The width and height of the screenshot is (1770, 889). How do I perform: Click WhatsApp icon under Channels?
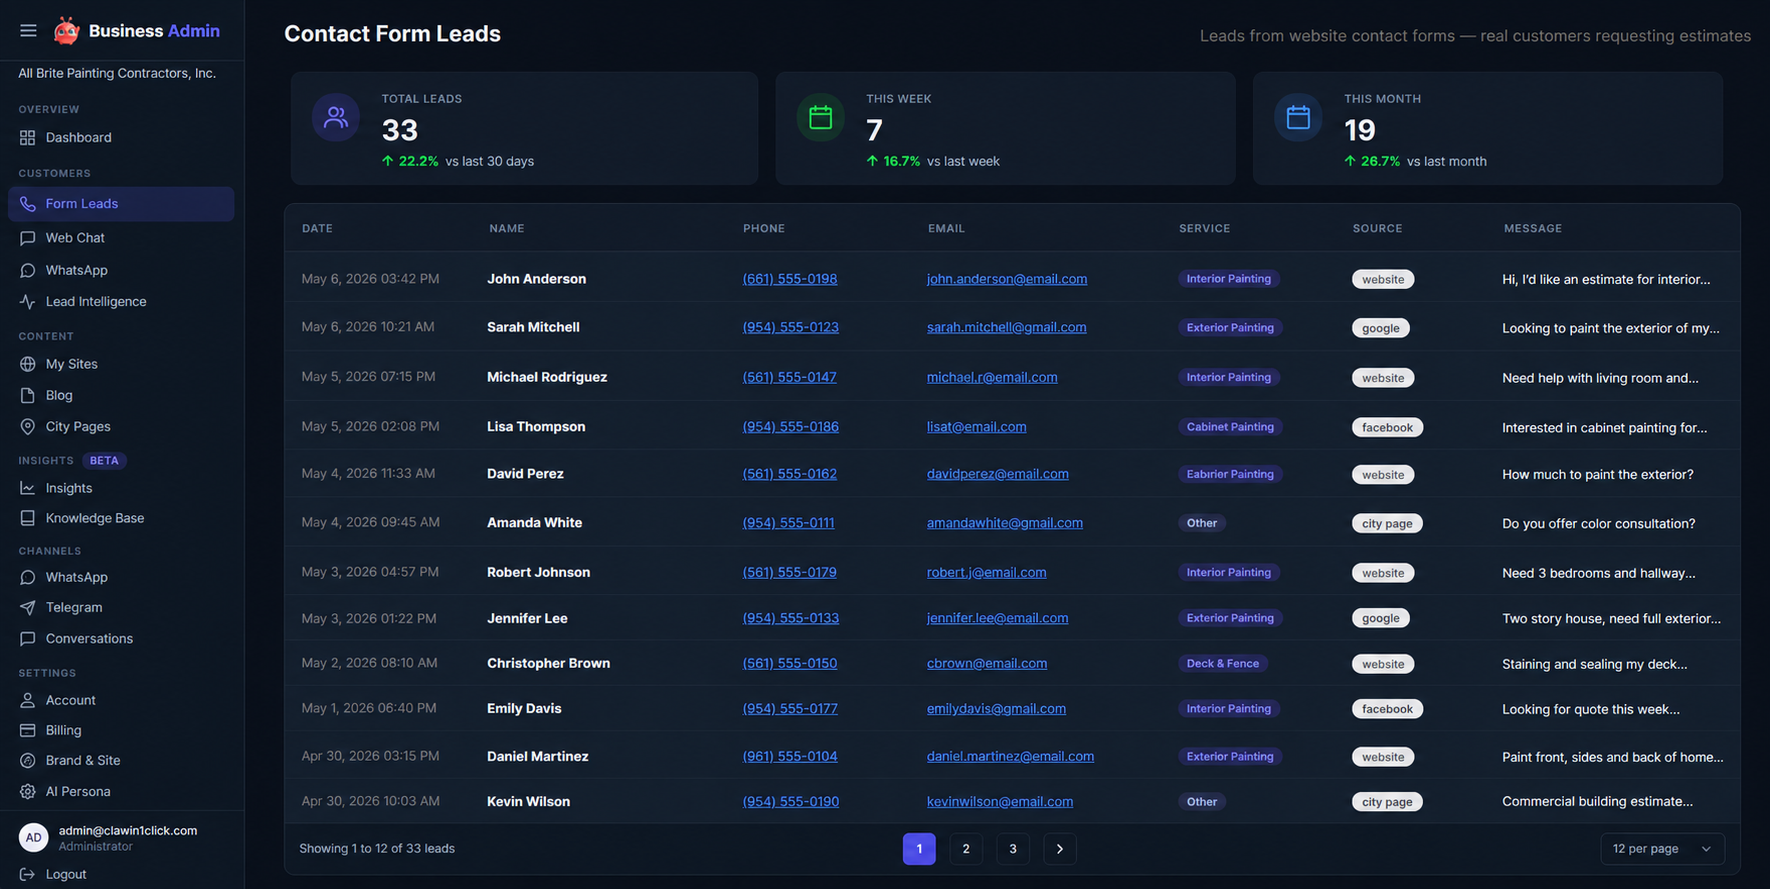coord(27,578)
